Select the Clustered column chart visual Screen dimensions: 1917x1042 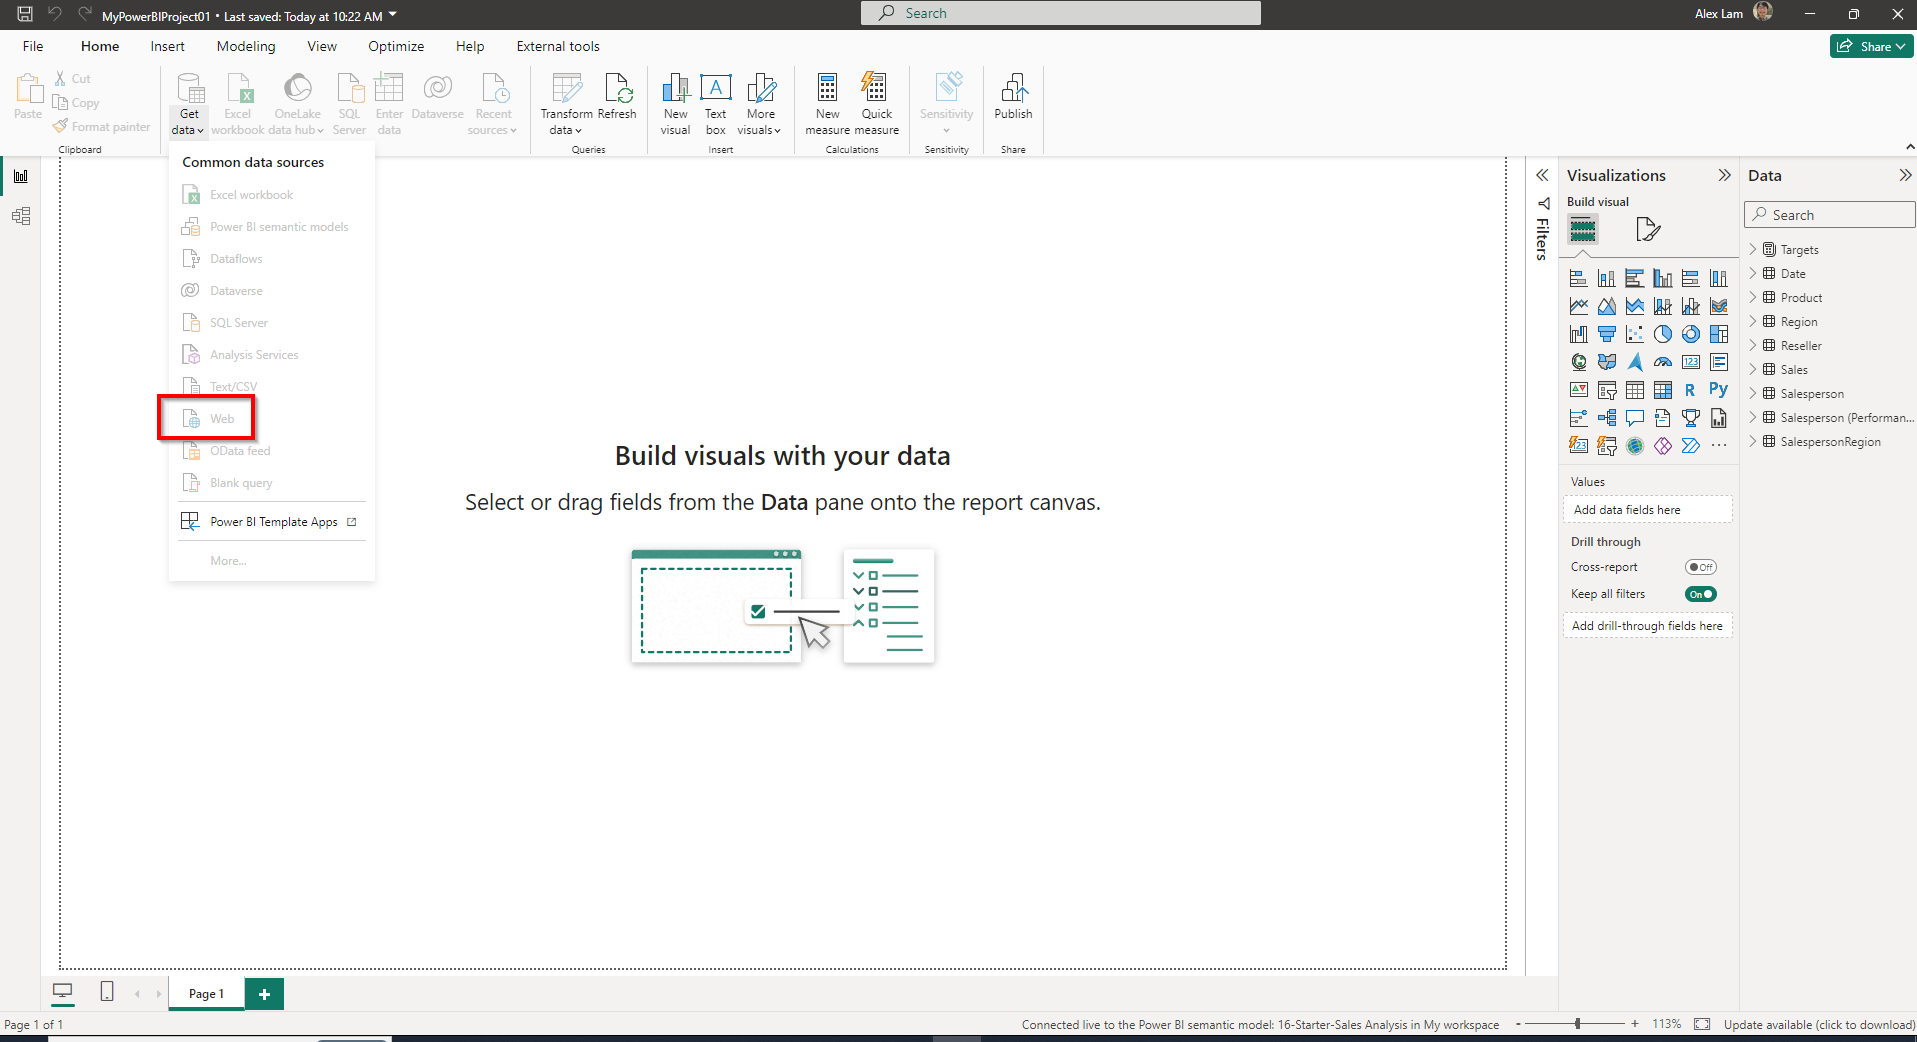click(x=1663, y=278)
